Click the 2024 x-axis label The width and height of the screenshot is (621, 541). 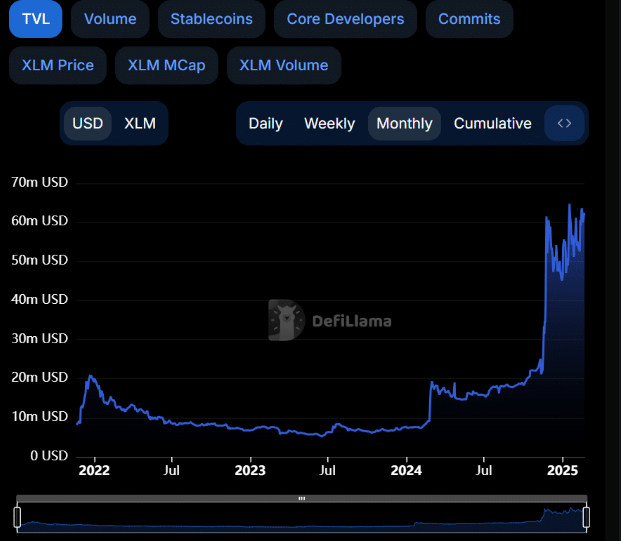pos(406,471)
